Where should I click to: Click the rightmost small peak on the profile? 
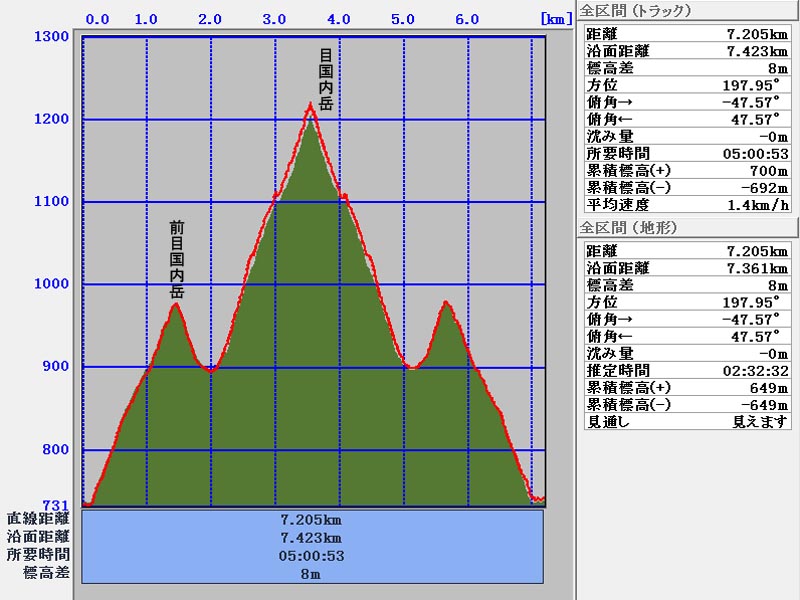(446, 303)
